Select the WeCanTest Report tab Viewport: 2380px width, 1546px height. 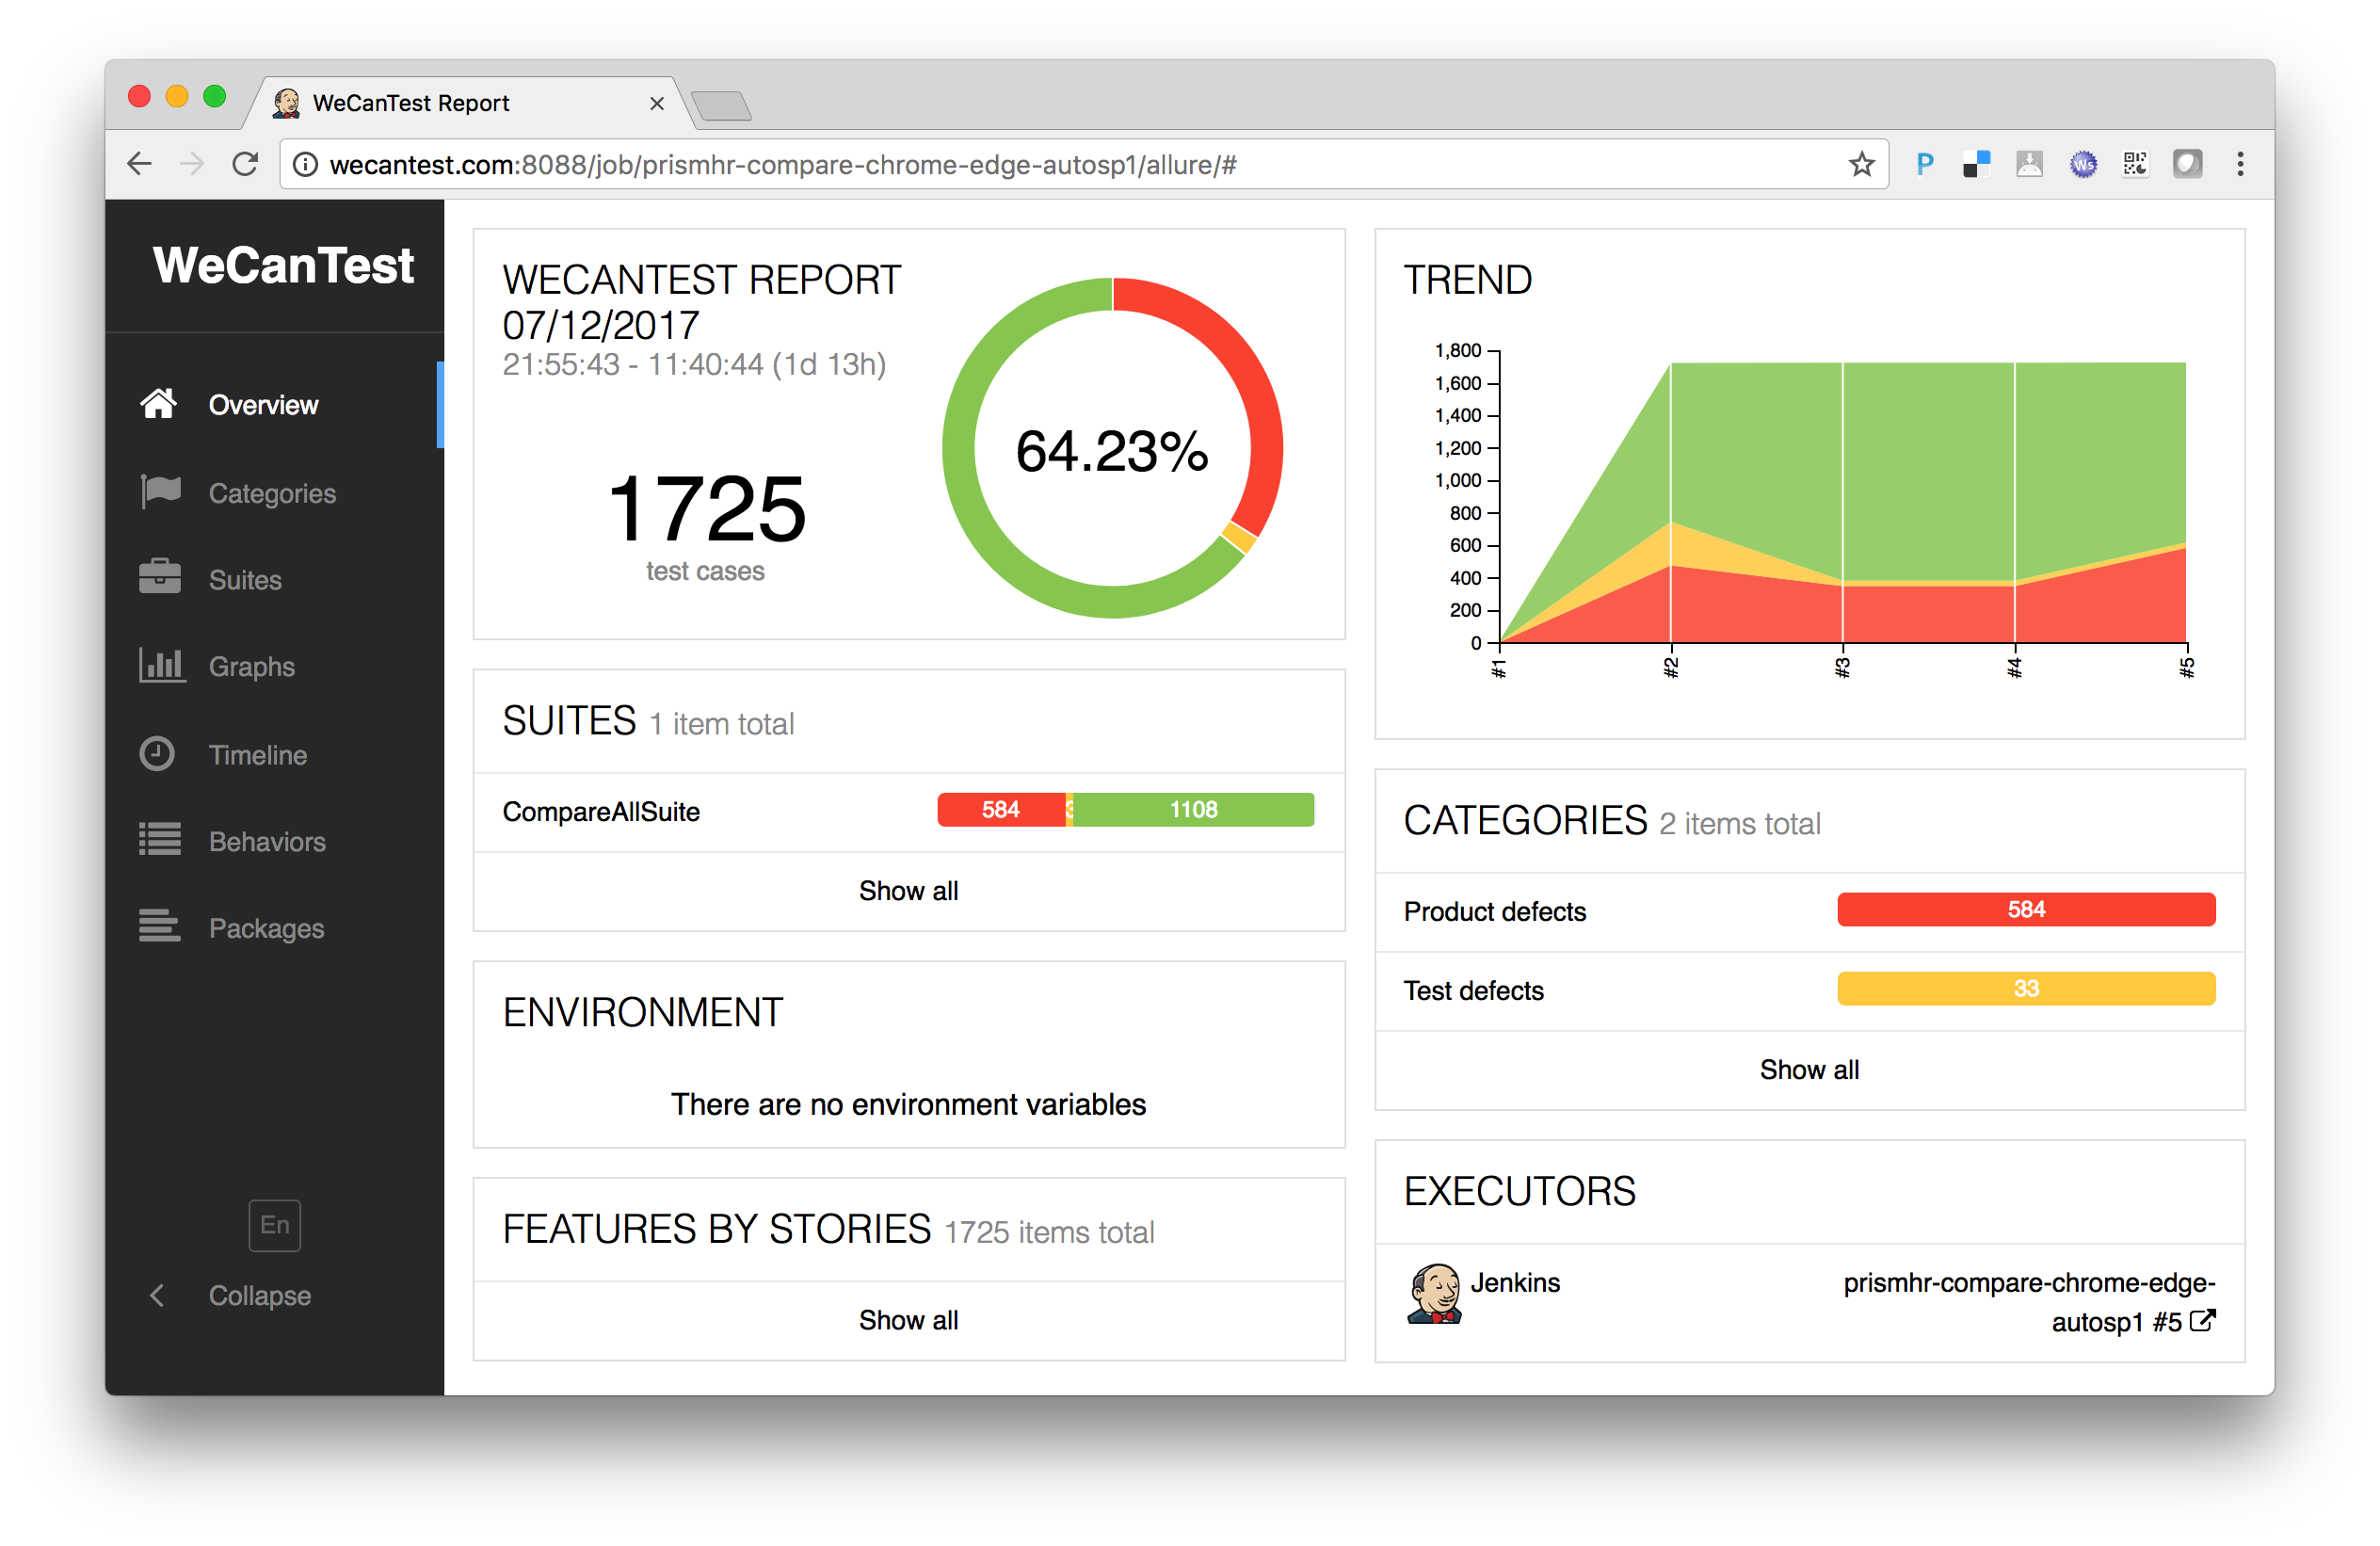pyautogui.click(x=470, y=103)
